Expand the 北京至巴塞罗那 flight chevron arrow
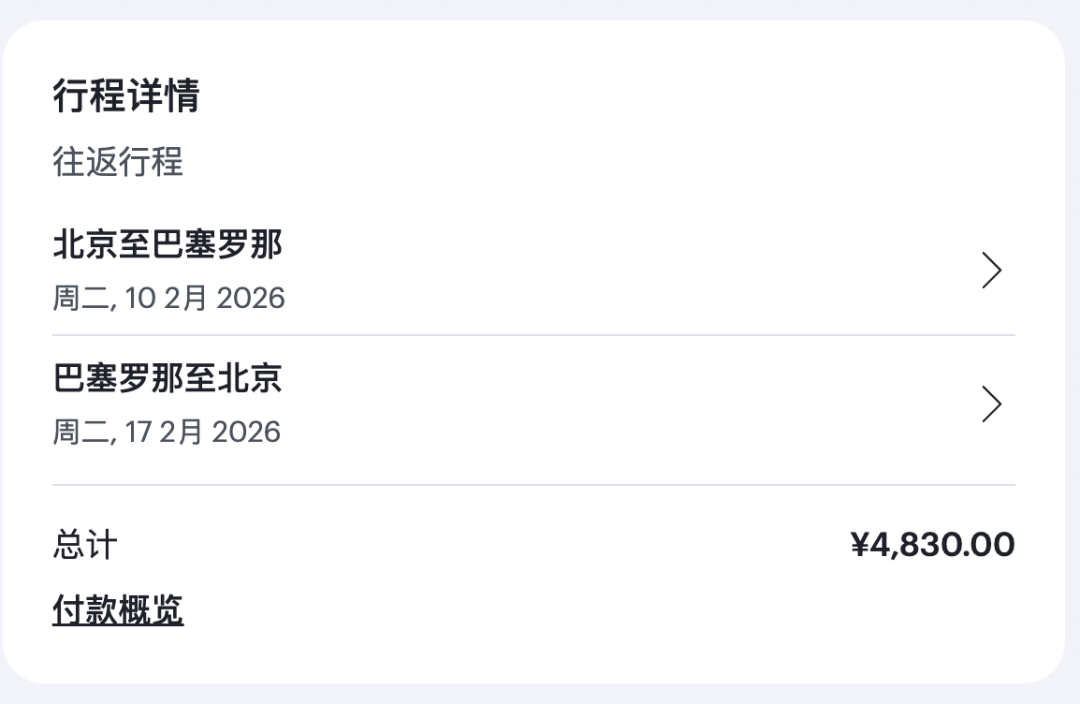This screenshot has width=1080, height=704. [x=991, y=270]
